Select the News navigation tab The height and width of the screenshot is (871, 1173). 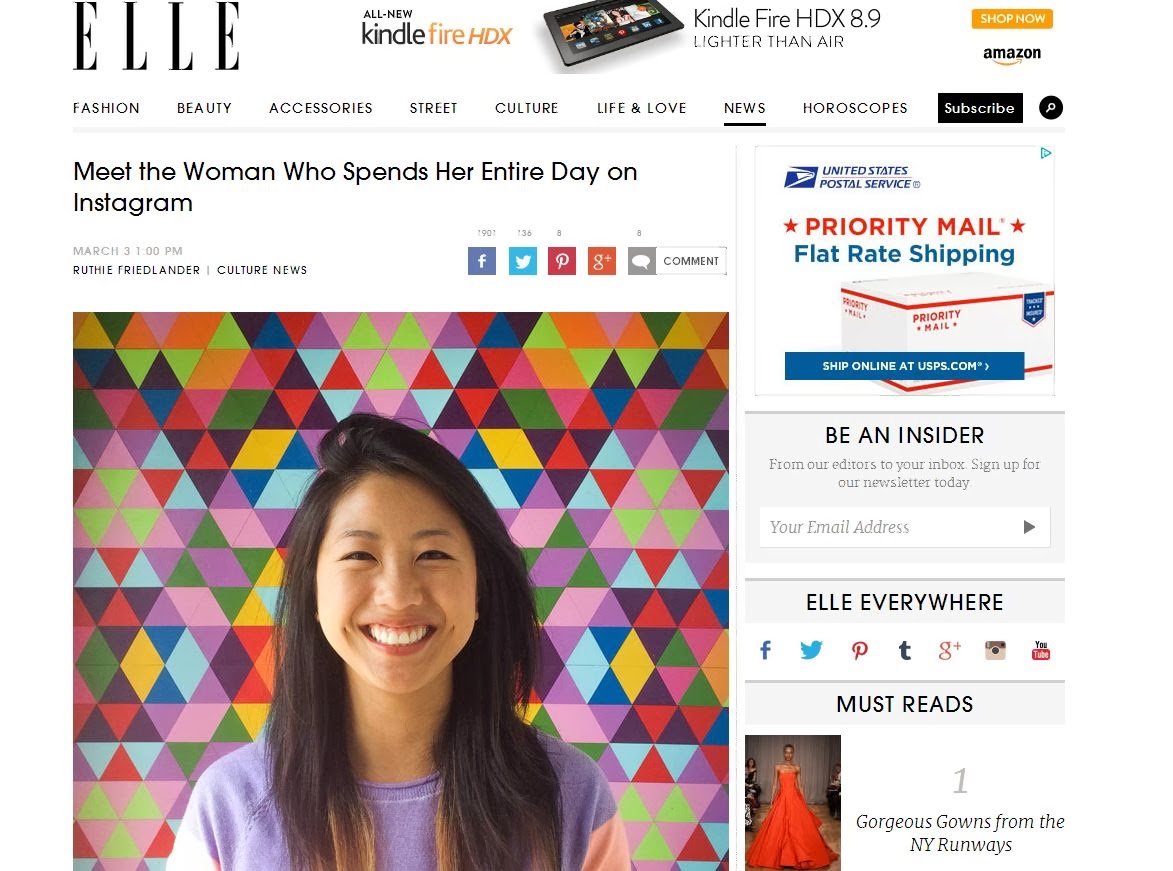pyautogui.click(x=745, y=108)
